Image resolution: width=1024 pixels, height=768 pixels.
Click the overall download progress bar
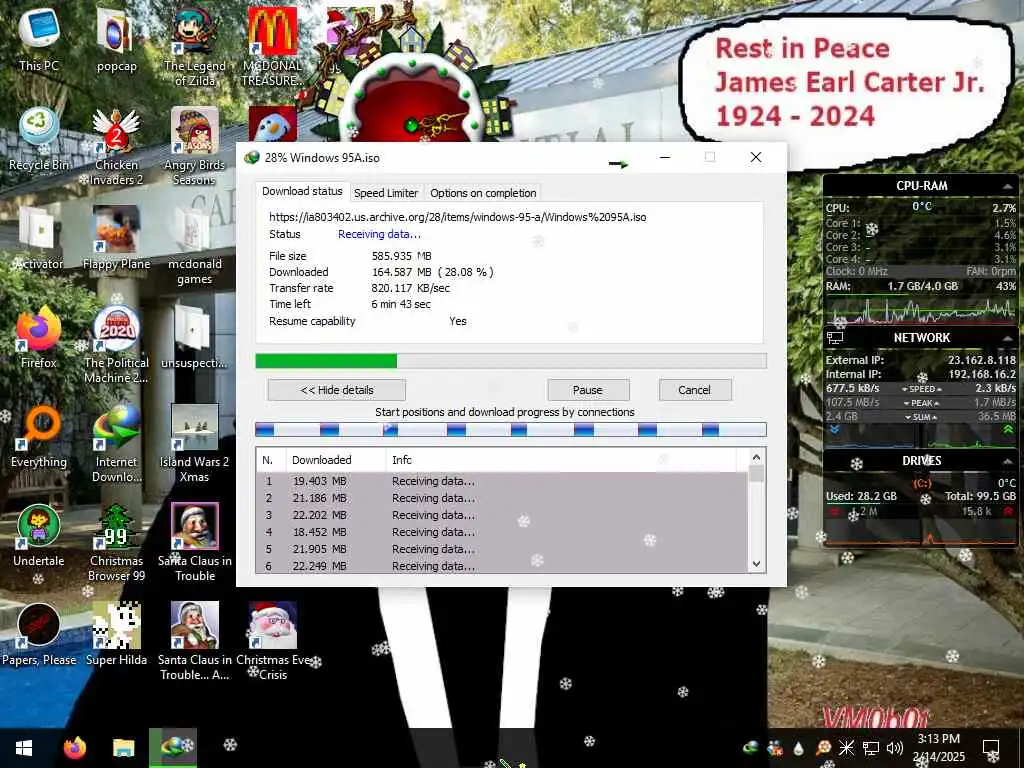(511, 361)
